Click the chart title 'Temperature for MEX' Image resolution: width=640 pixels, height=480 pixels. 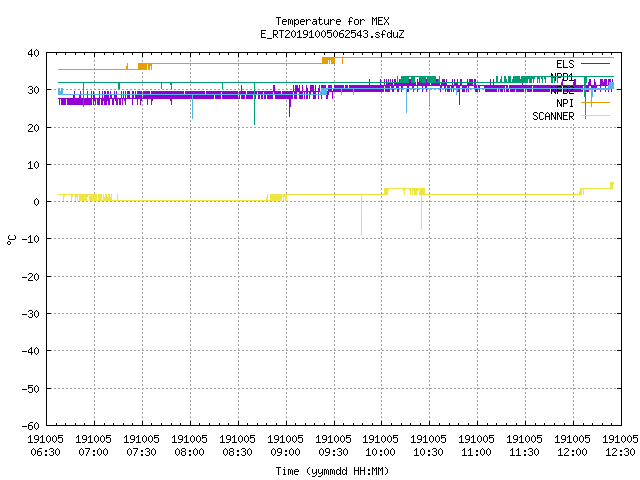point(332,21)
